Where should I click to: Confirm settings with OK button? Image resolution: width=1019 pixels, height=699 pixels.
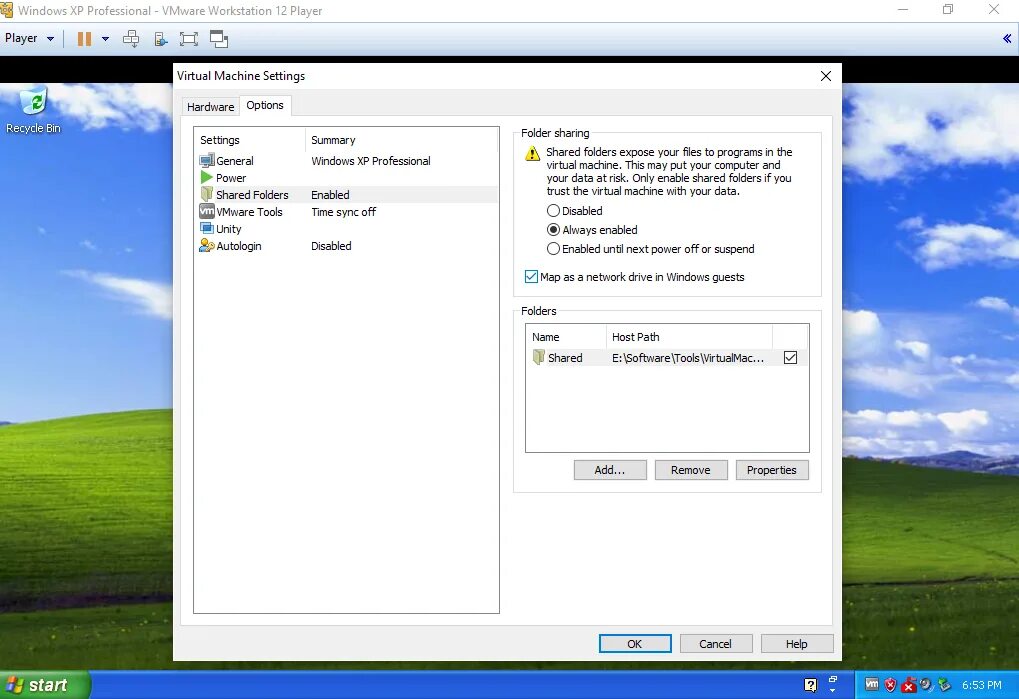(635, 644)
